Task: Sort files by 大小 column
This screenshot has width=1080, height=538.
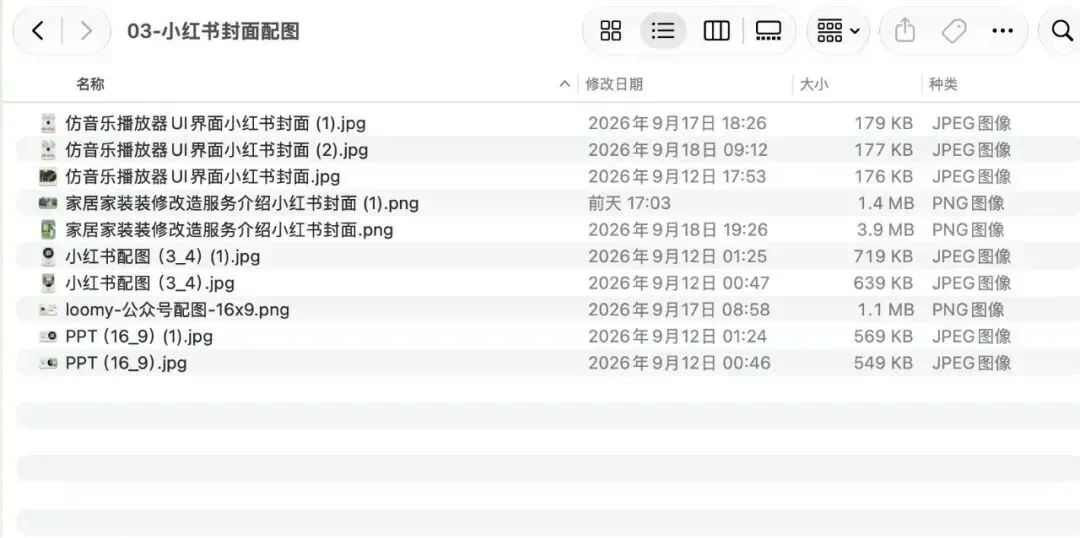Action: (814, 84)
